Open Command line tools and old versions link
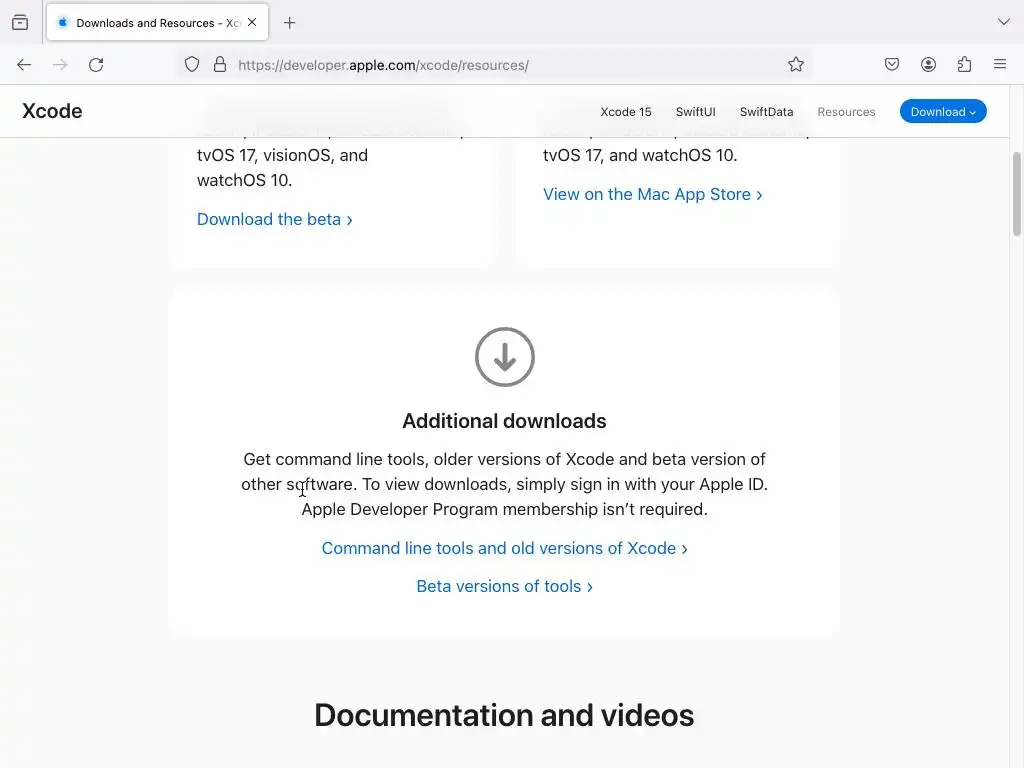The height and width of the screenshot is (768, 1024). (504, 549)
